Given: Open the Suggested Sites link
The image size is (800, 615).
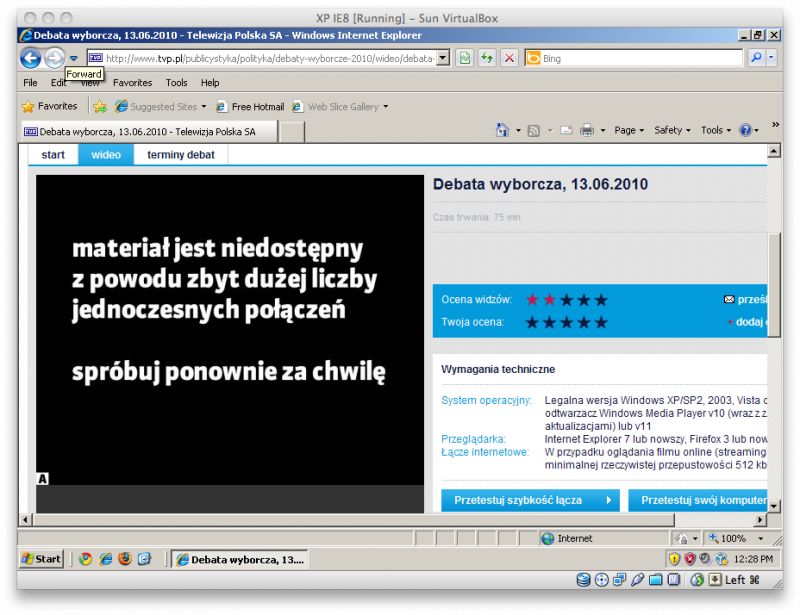Looking at the screenshot, I should (x=160, y=107).
